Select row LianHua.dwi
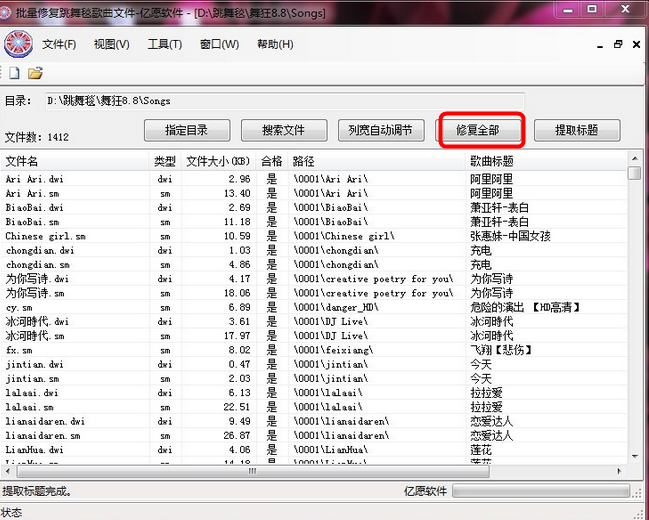This screenshot has width=649, height=520. click(314, 450)
